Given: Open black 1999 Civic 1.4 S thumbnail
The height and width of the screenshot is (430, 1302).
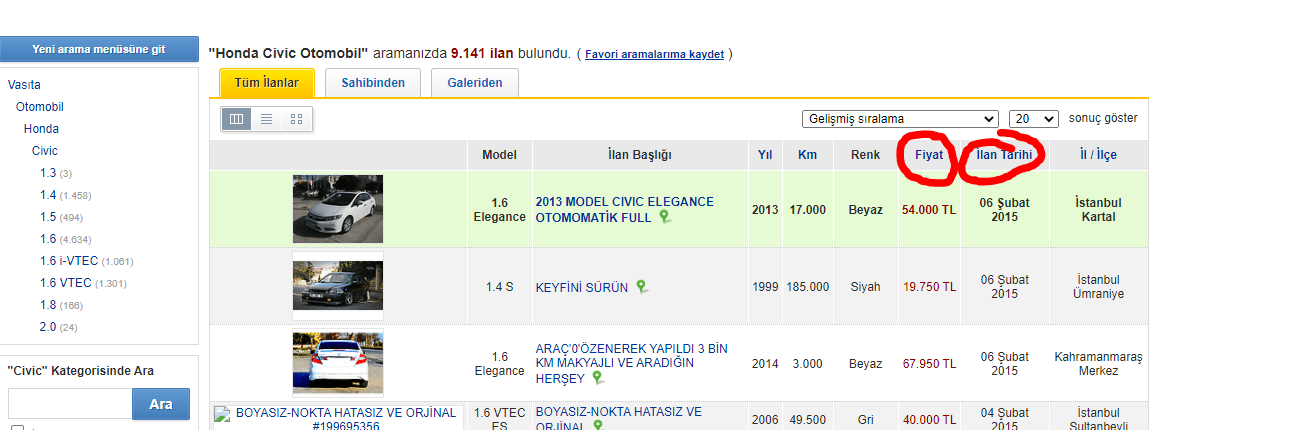Looking at the screenshot, I should click(x=338, y=286).
